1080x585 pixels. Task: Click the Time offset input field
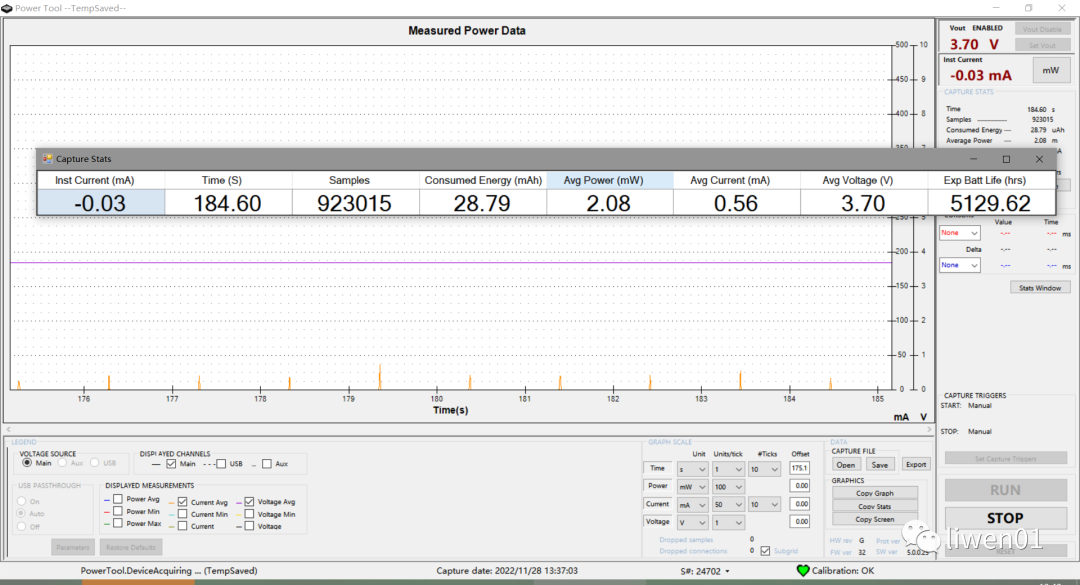799,469
